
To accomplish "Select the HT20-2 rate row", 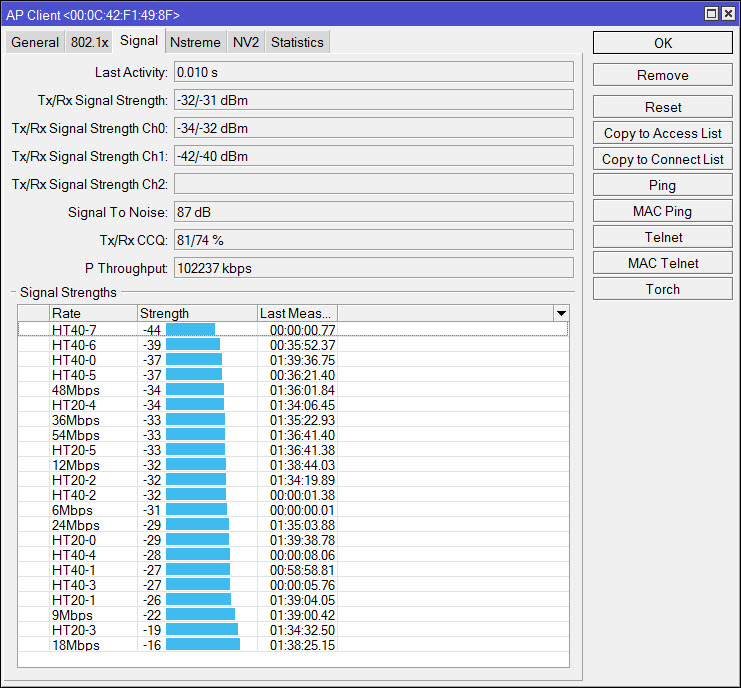I will 293,480.
